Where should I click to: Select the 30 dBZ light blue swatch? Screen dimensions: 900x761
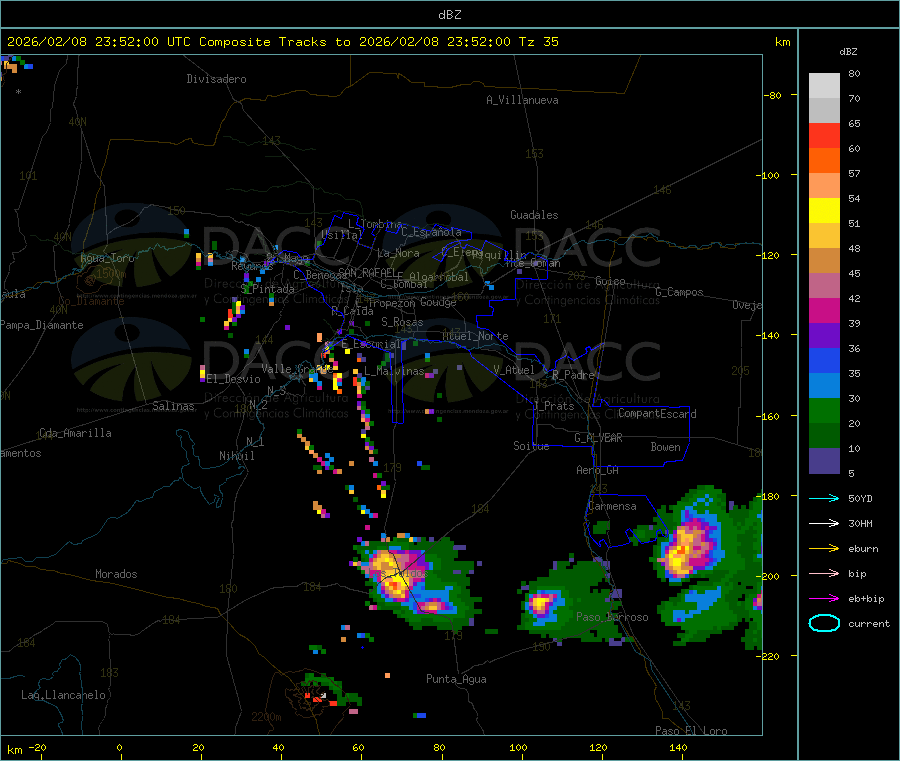824,386
